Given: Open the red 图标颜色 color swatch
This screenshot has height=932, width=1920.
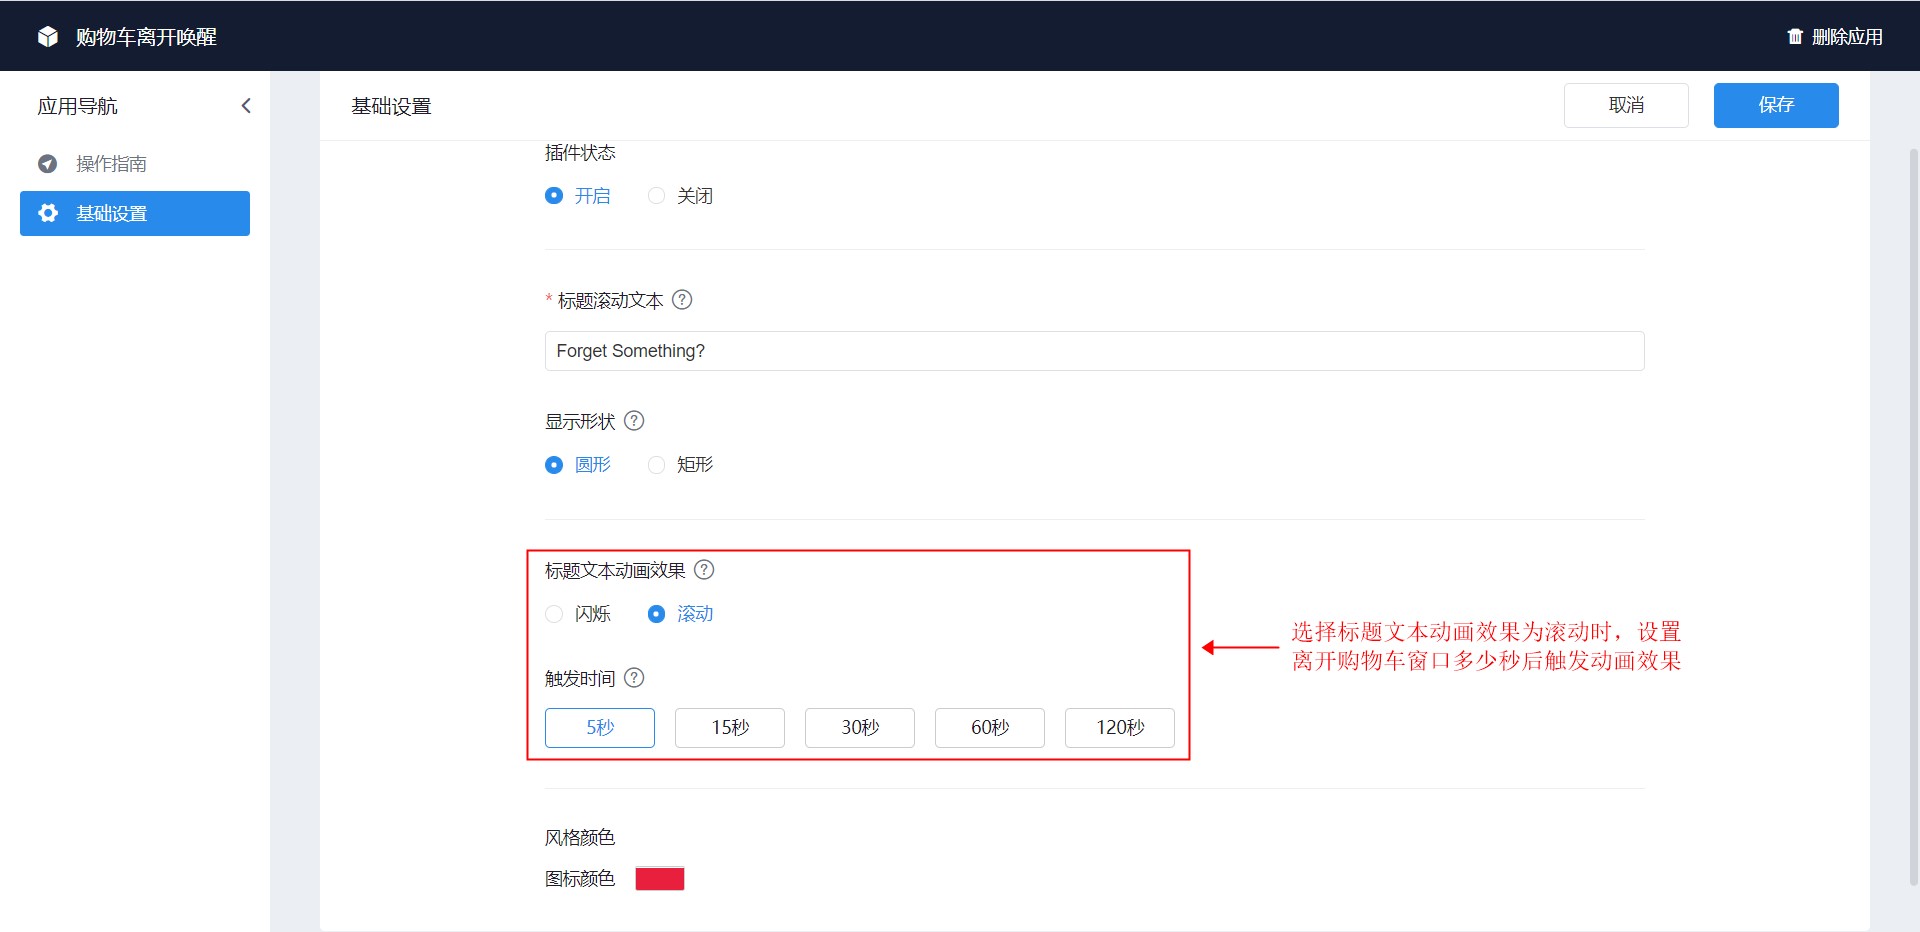Looking at the screenshot, I should tap(660, 879).
